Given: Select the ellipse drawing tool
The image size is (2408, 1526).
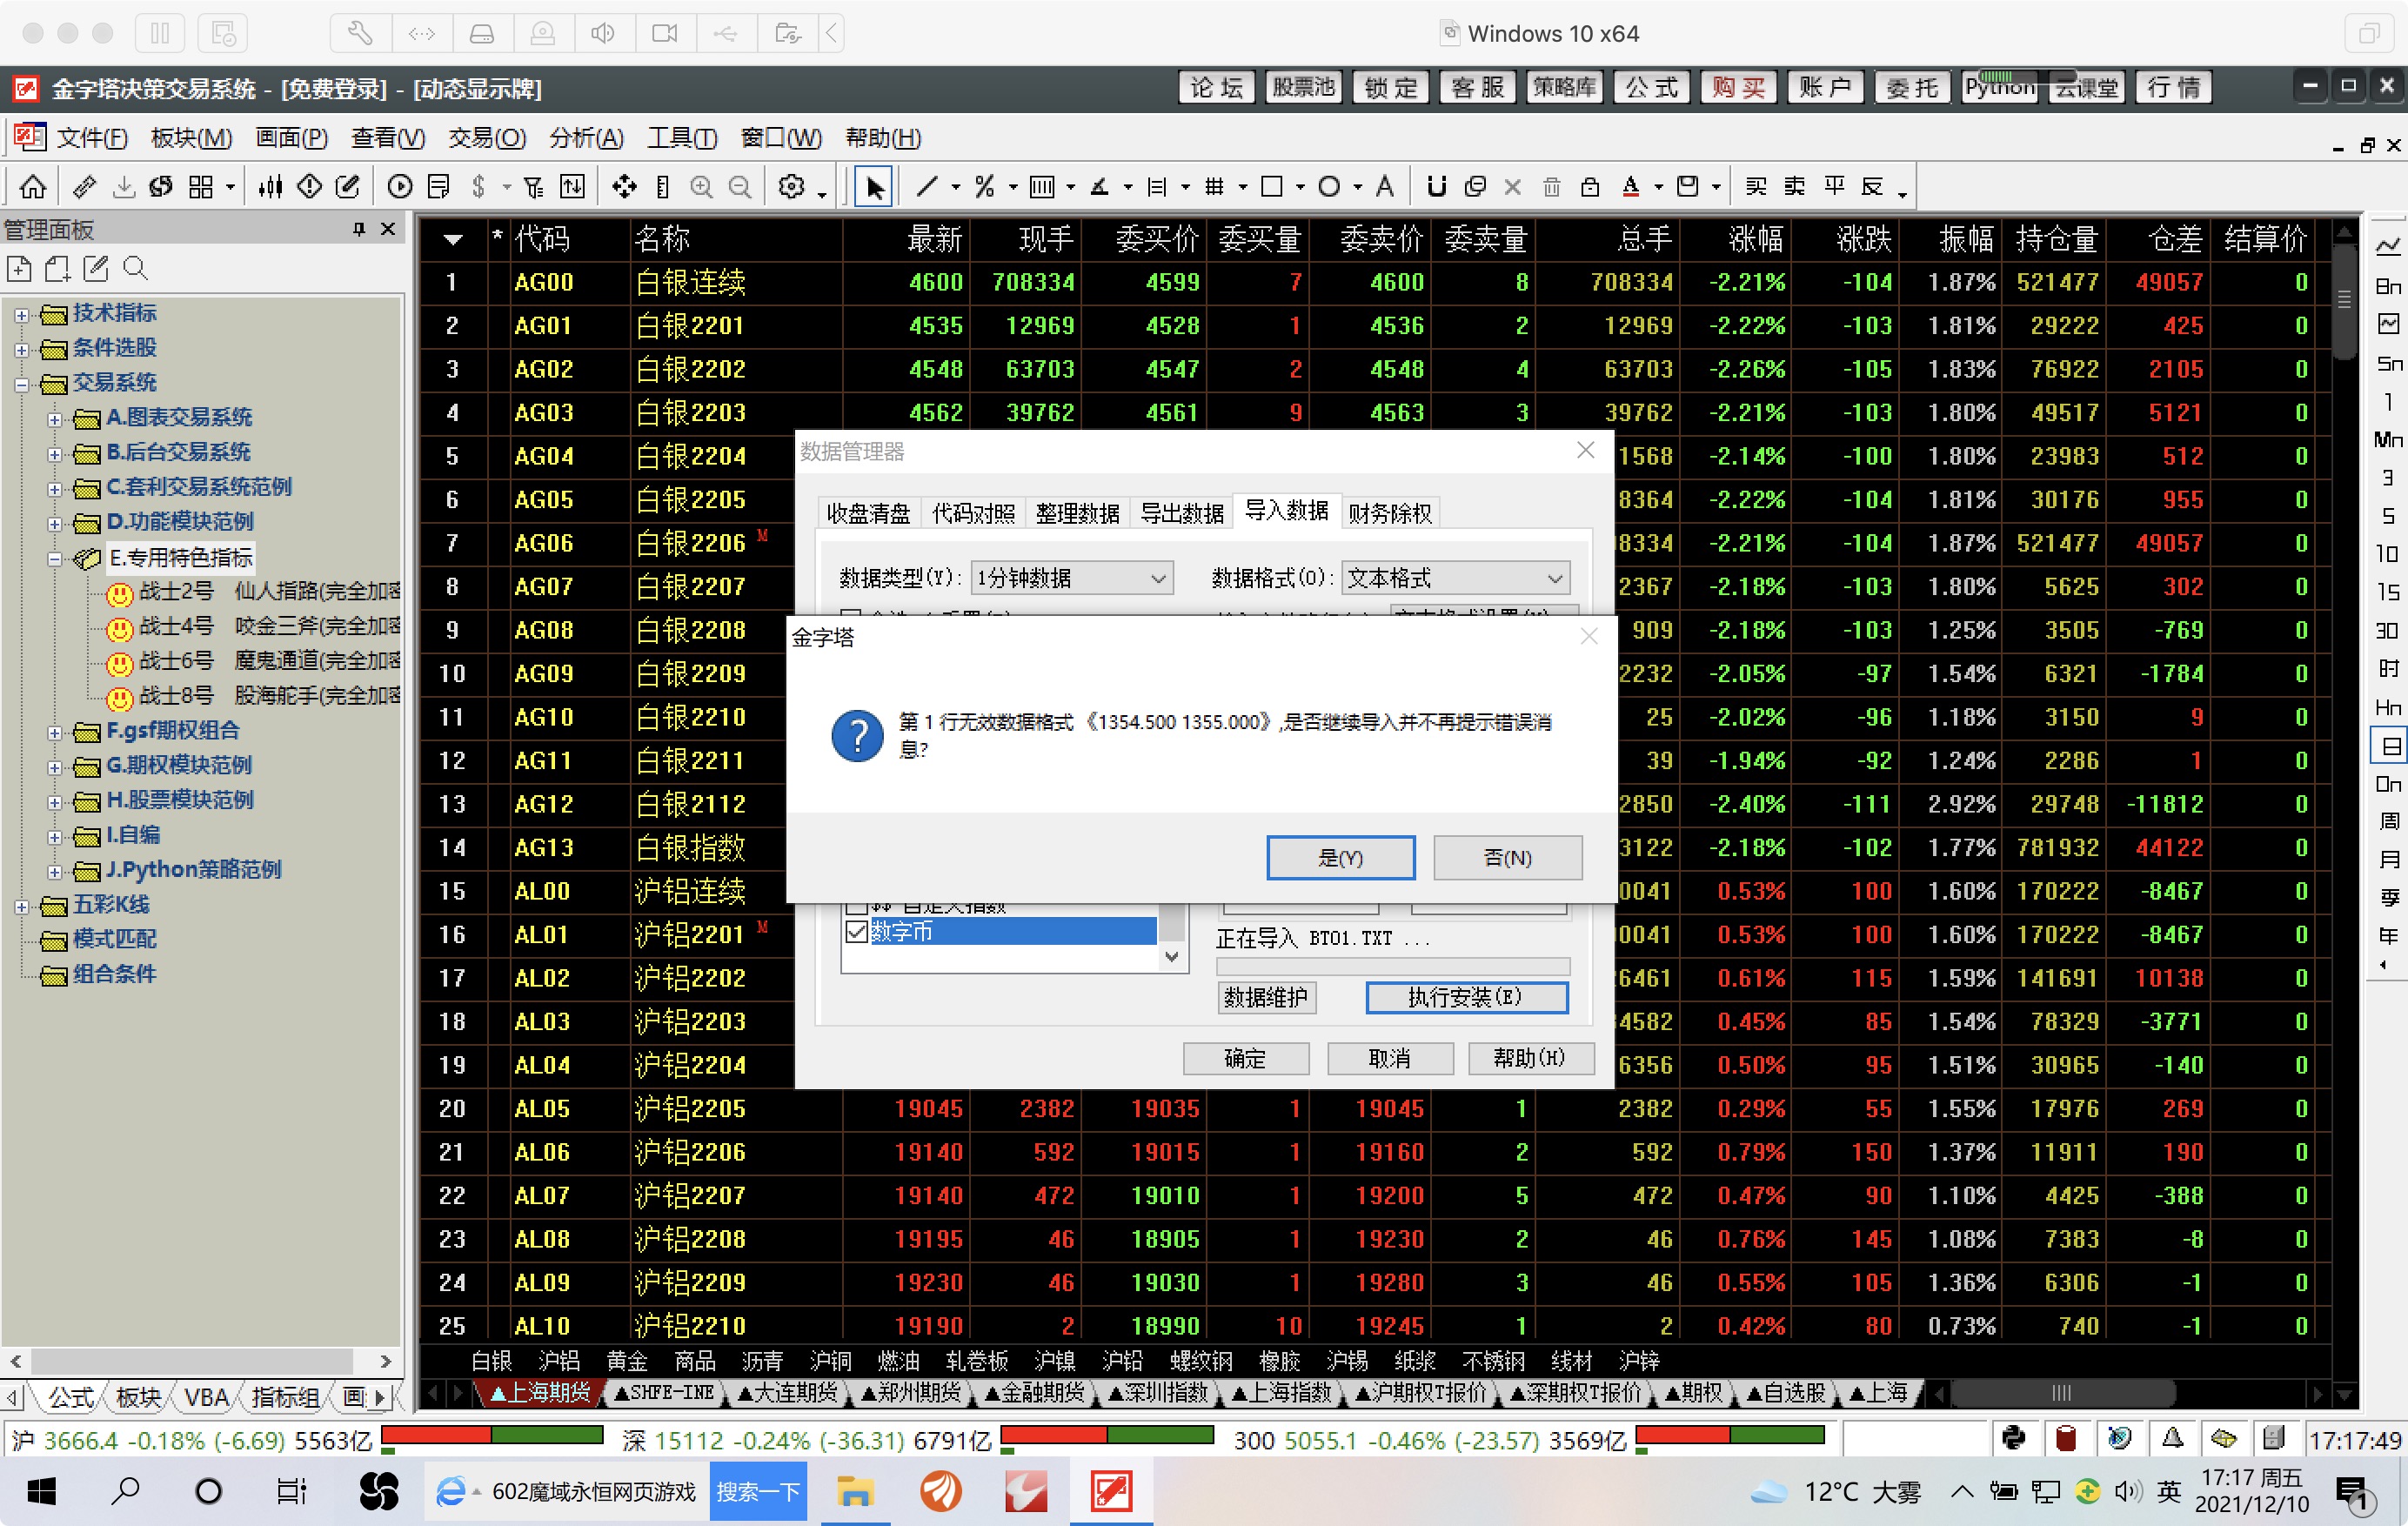Looking at the screenshot, I should (1329, 187).
